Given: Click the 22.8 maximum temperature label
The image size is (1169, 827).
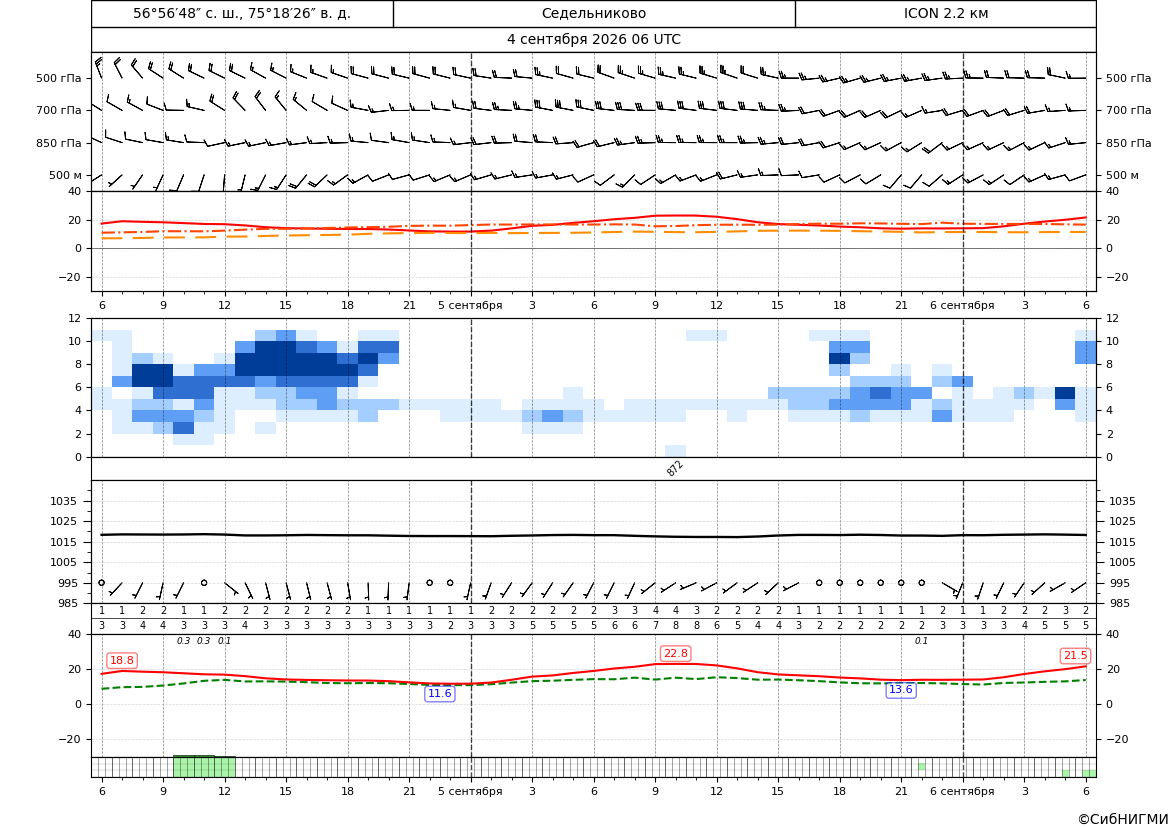Looking at the screenshot, I should tap(675, 653).
